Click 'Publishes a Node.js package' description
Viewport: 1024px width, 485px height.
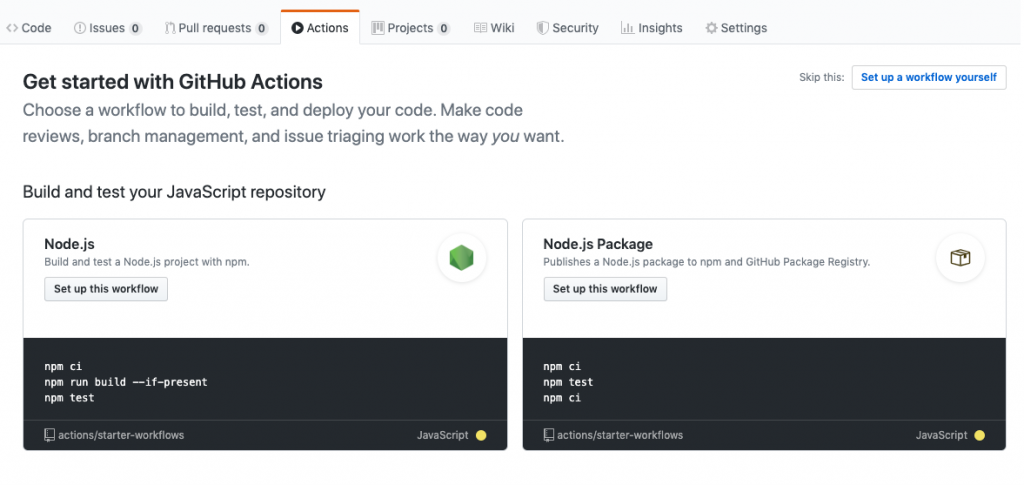[707, 262]
